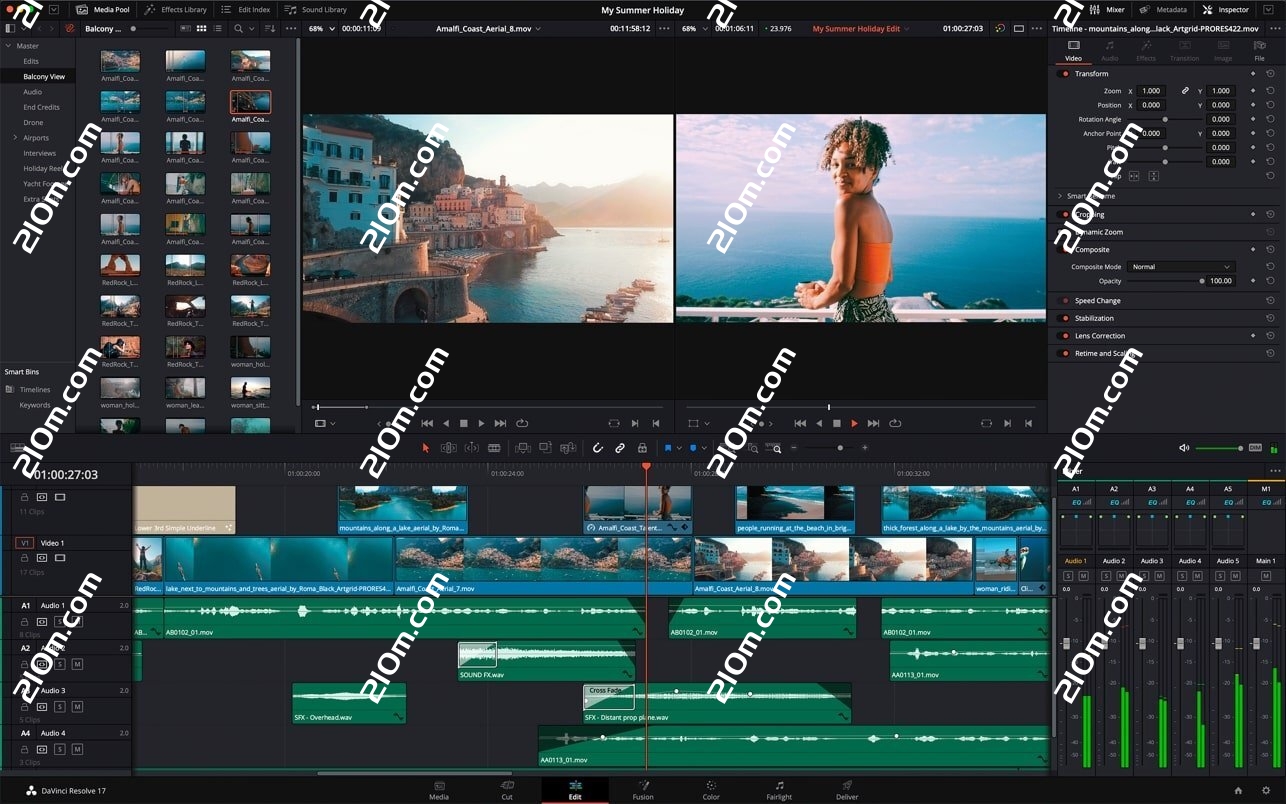Collapse the Master bin
This screenshot has height=804, width=1286.
coord(9,45)
